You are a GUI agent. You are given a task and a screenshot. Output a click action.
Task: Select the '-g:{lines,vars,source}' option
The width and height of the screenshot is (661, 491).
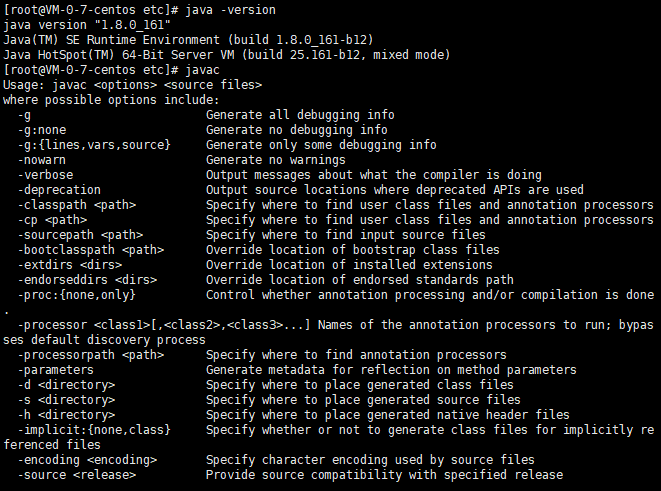94,145
